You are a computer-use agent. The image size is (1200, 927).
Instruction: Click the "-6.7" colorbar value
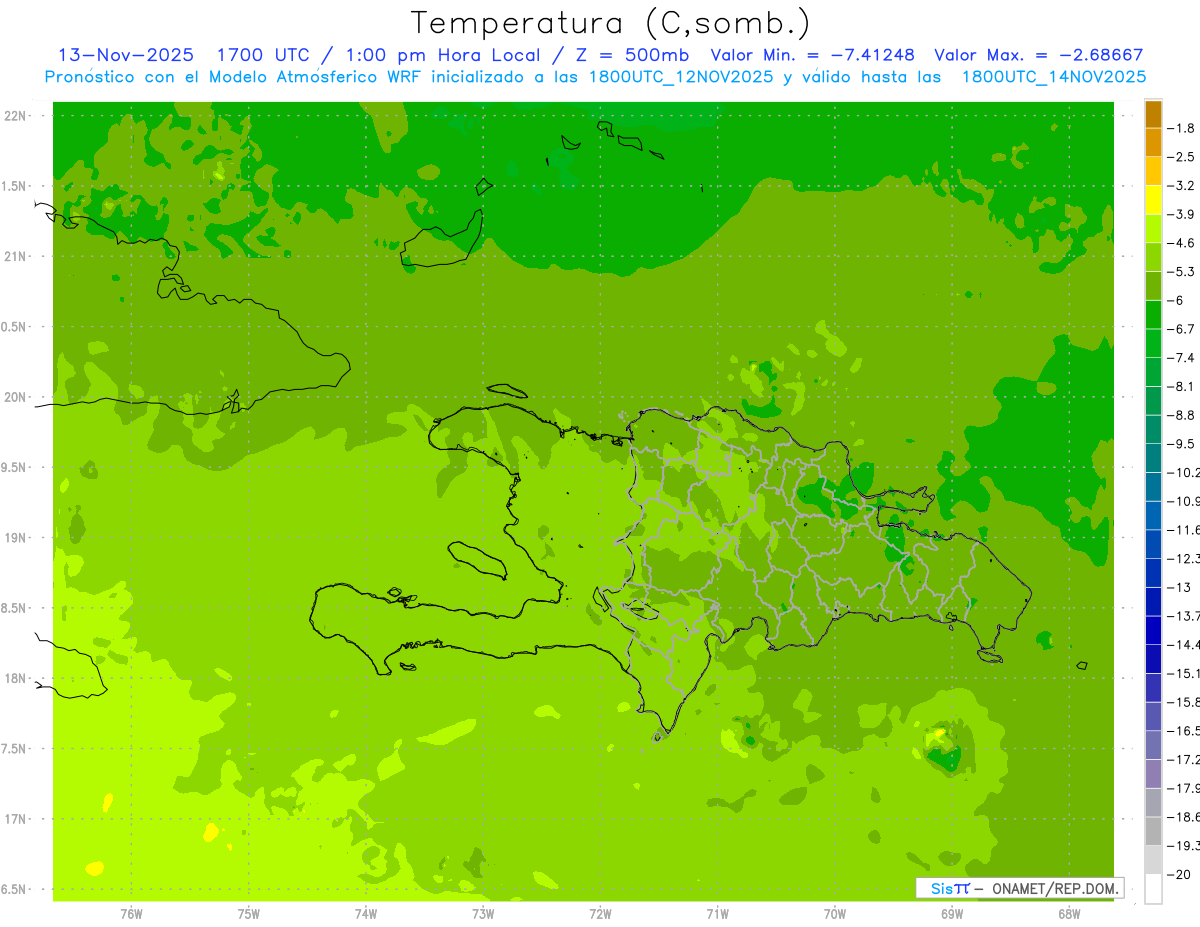coord(1181,329)
